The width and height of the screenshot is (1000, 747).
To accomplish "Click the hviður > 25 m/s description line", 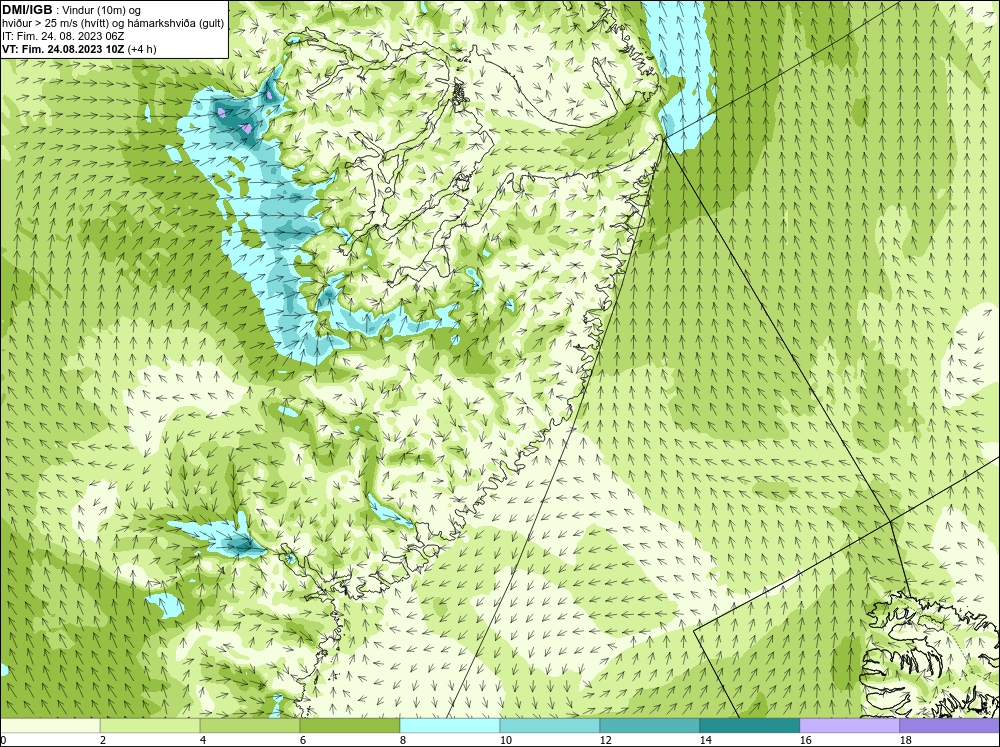I will (113, 23).
